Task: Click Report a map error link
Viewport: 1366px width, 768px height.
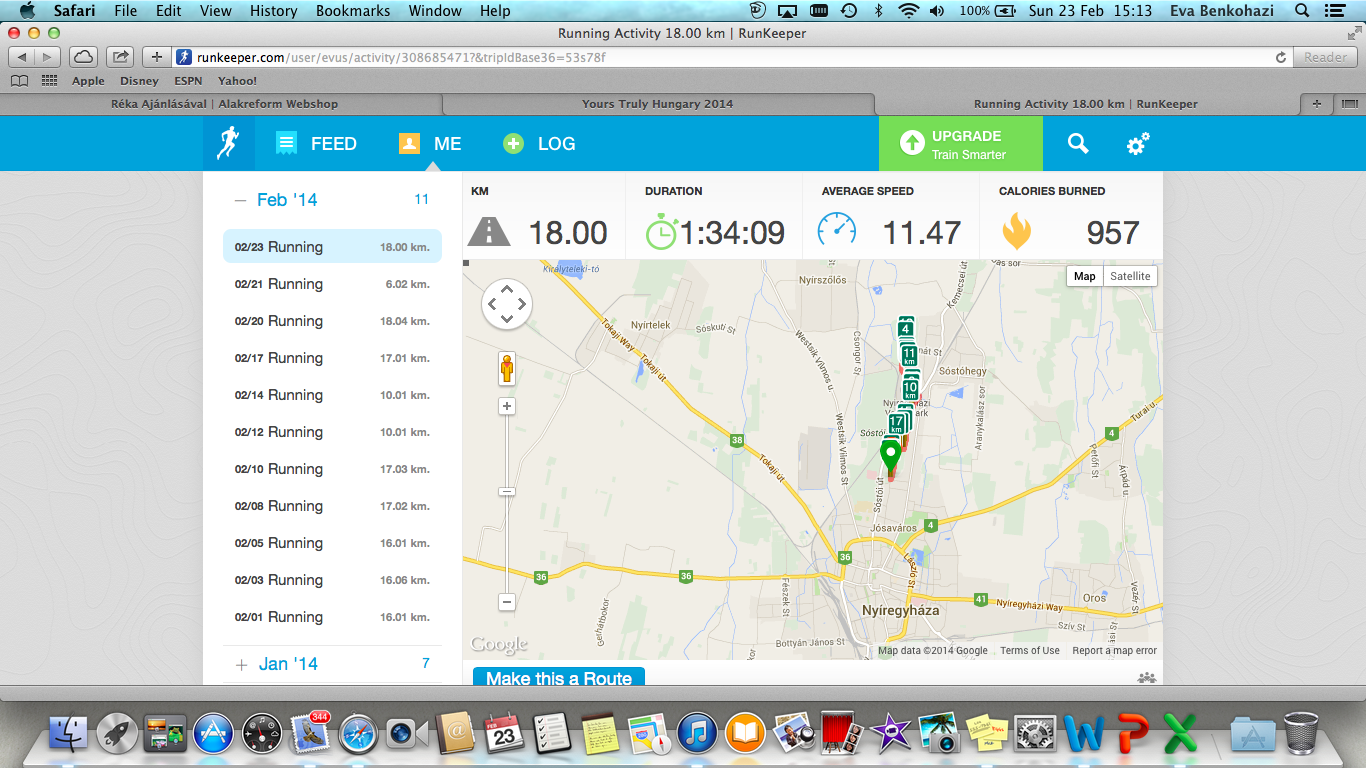Action: (1114, 650)
